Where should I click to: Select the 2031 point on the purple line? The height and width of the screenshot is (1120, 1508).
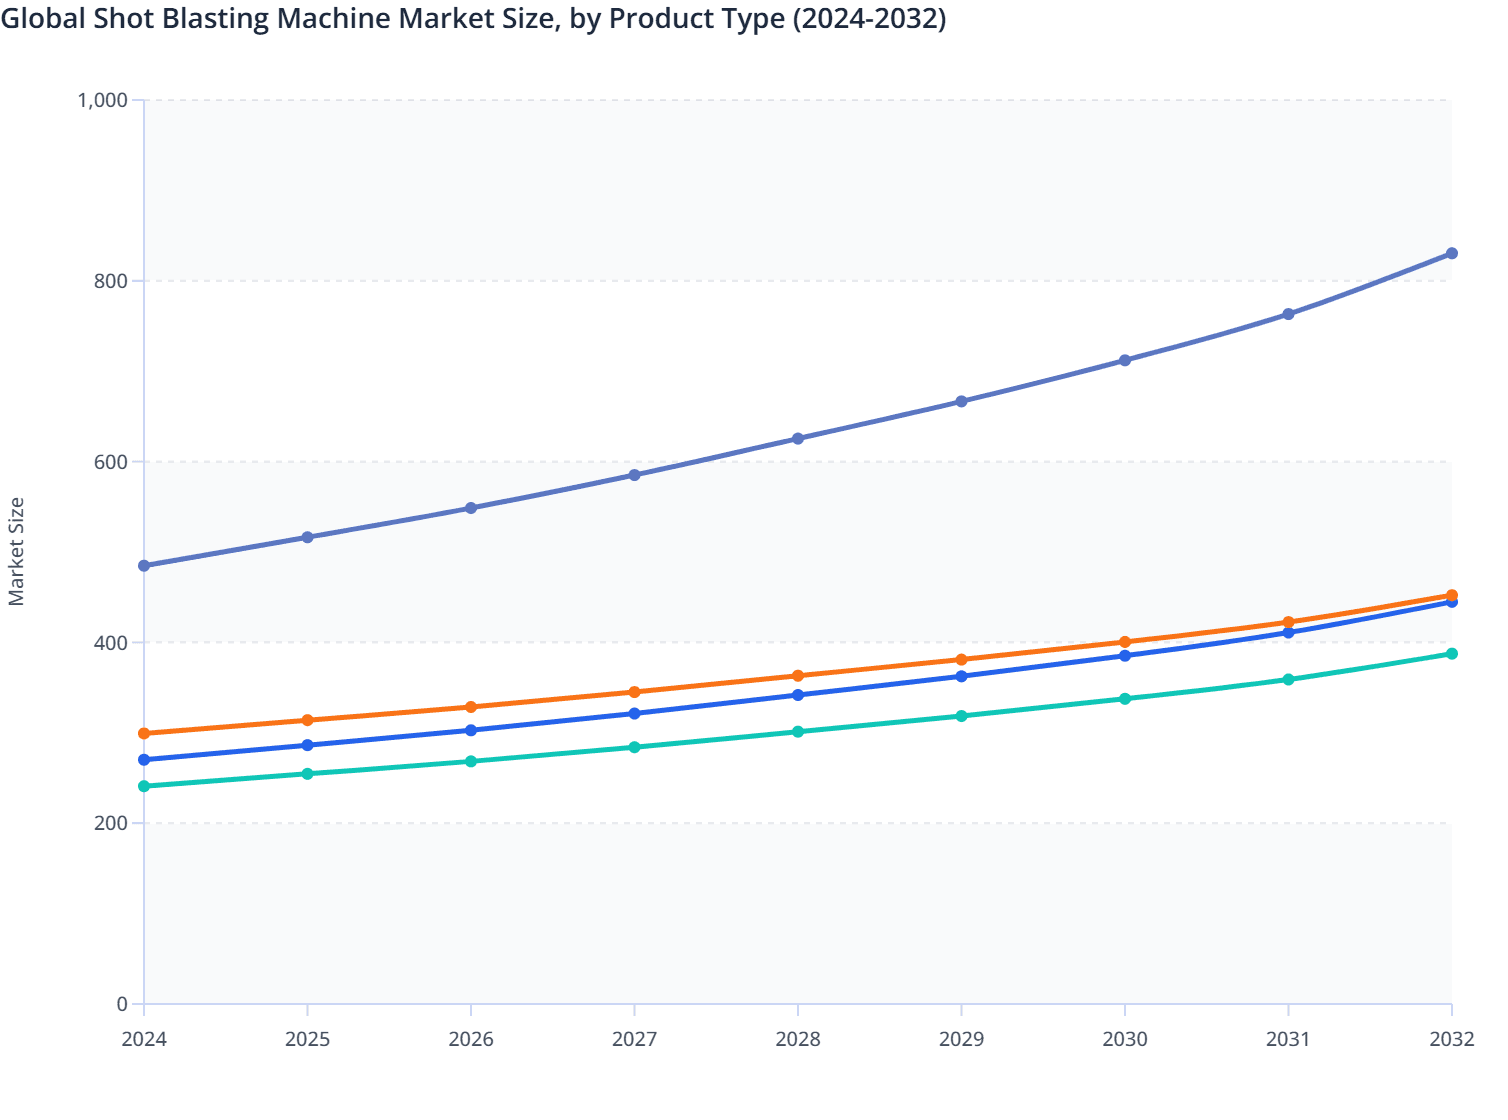pyautogui.click(x=1288, y=314)
